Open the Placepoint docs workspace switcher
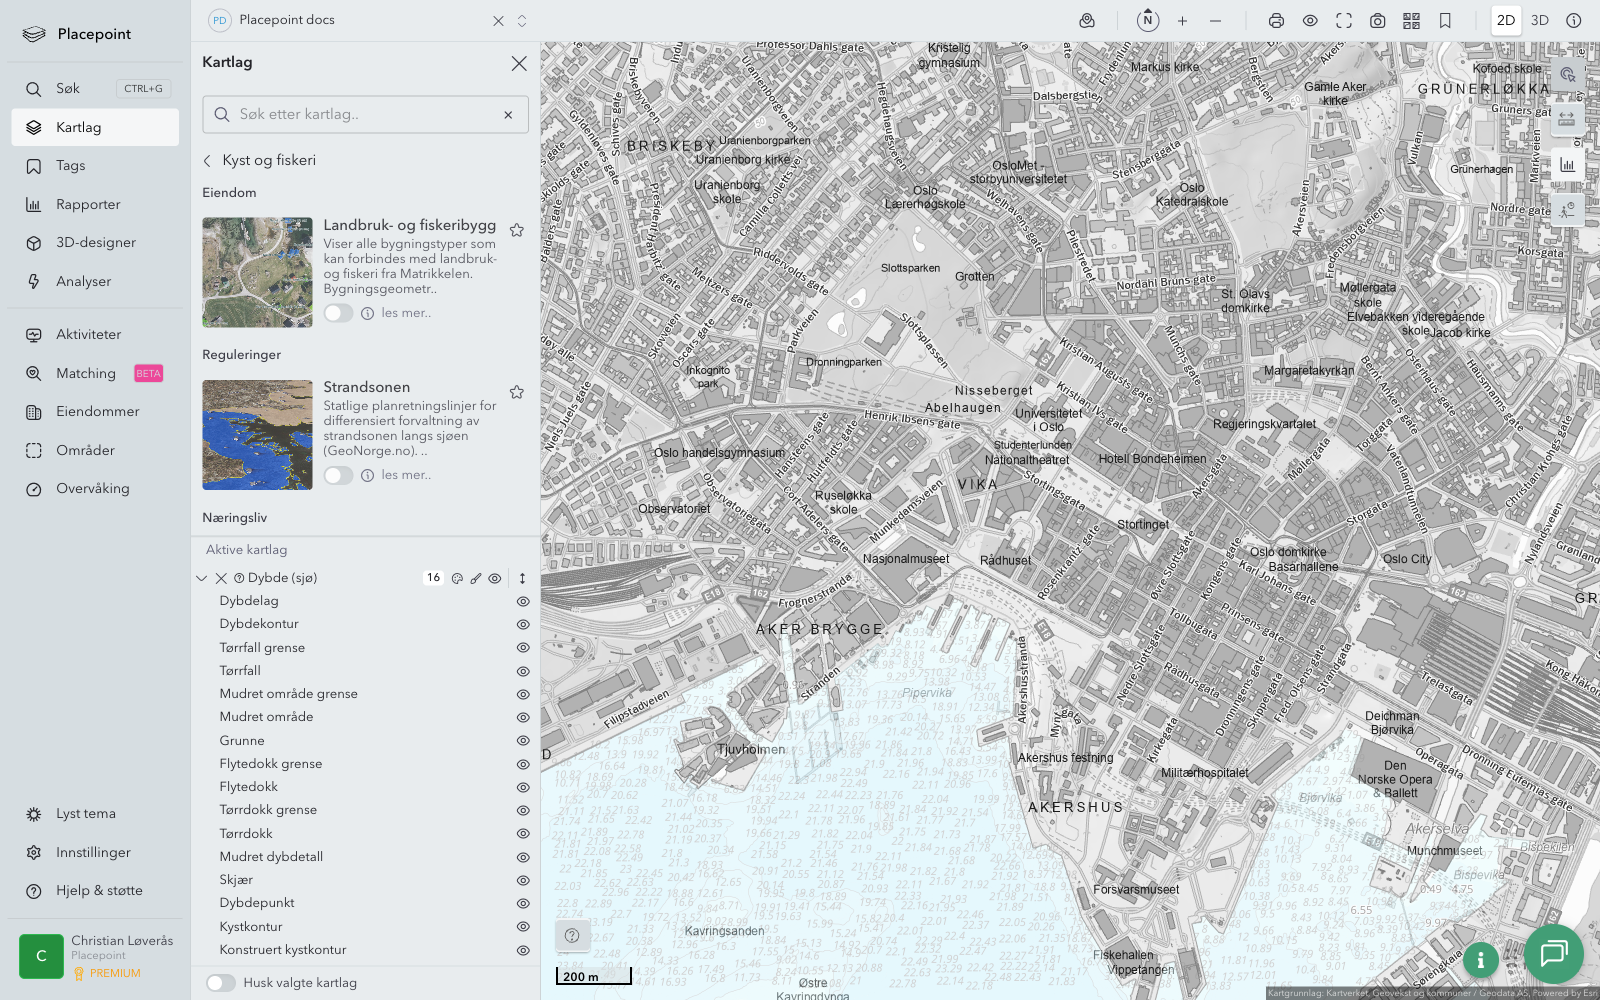Viewport: 1600px width, 1000px height. click(x=521, y=21)
